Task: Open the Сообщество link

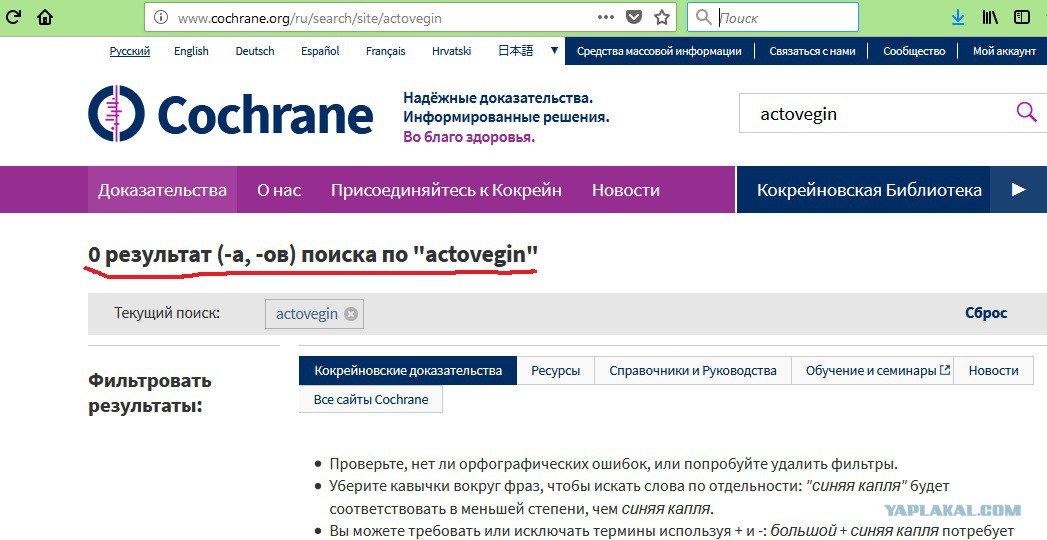Action: click(x=914, y=51)
